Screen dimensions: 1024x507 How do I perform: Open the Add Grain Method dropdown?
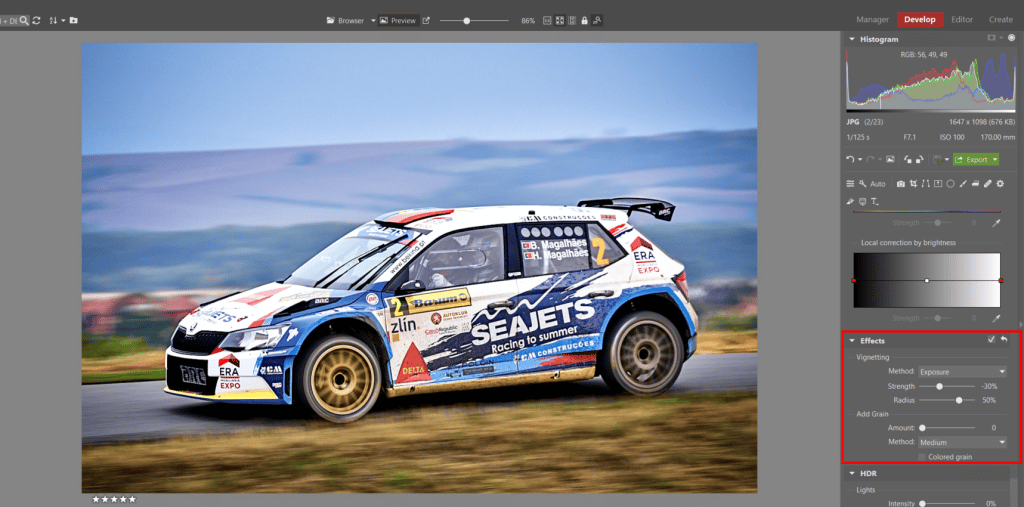[x=962, y=442]
